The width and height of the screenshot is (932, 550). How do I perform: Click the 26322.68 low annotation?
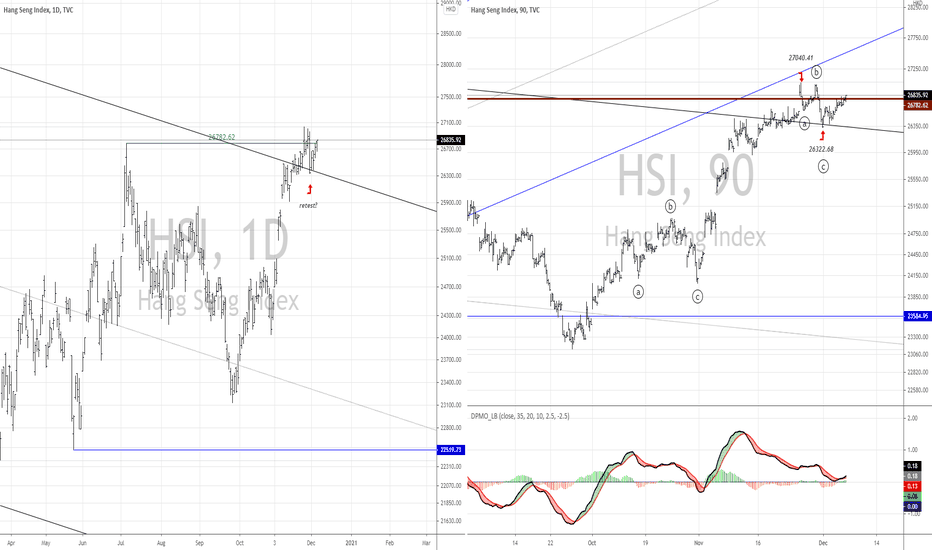pyautogui.click(x=821, y=149)
